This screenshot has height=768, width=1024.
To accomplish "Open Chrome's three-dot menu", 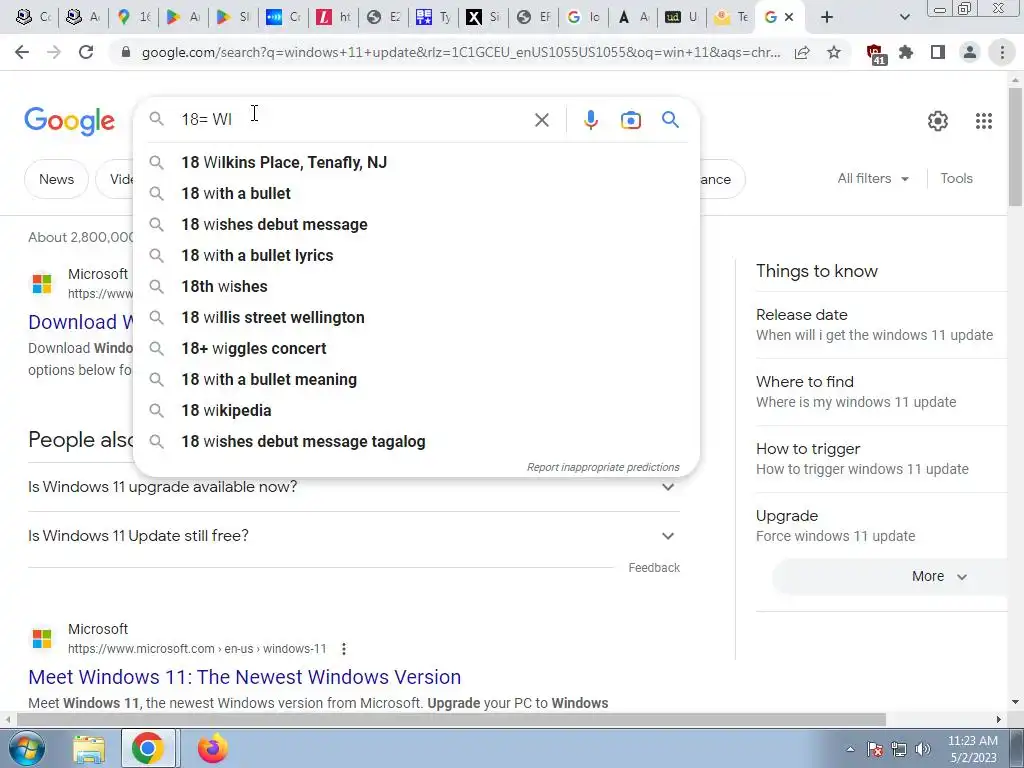I will 1002,52.
